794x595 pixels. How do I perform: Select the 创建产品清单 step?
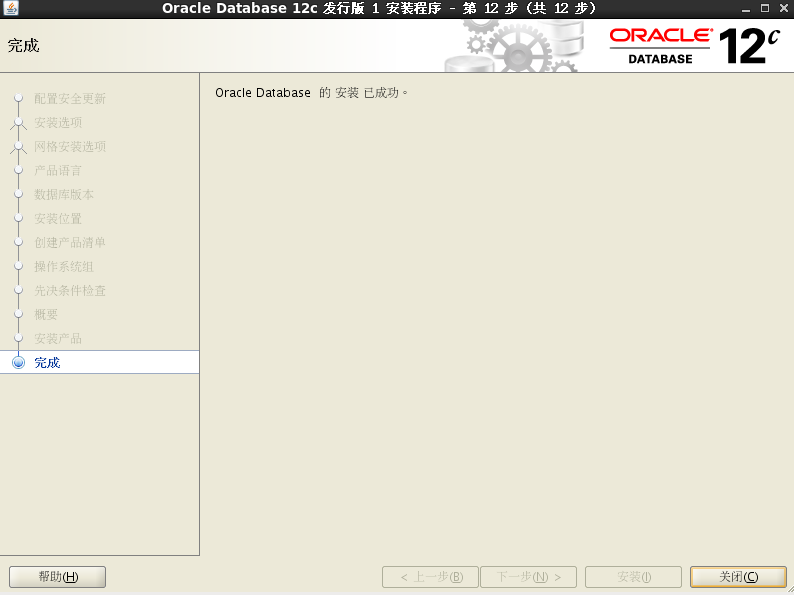[70, 243]
